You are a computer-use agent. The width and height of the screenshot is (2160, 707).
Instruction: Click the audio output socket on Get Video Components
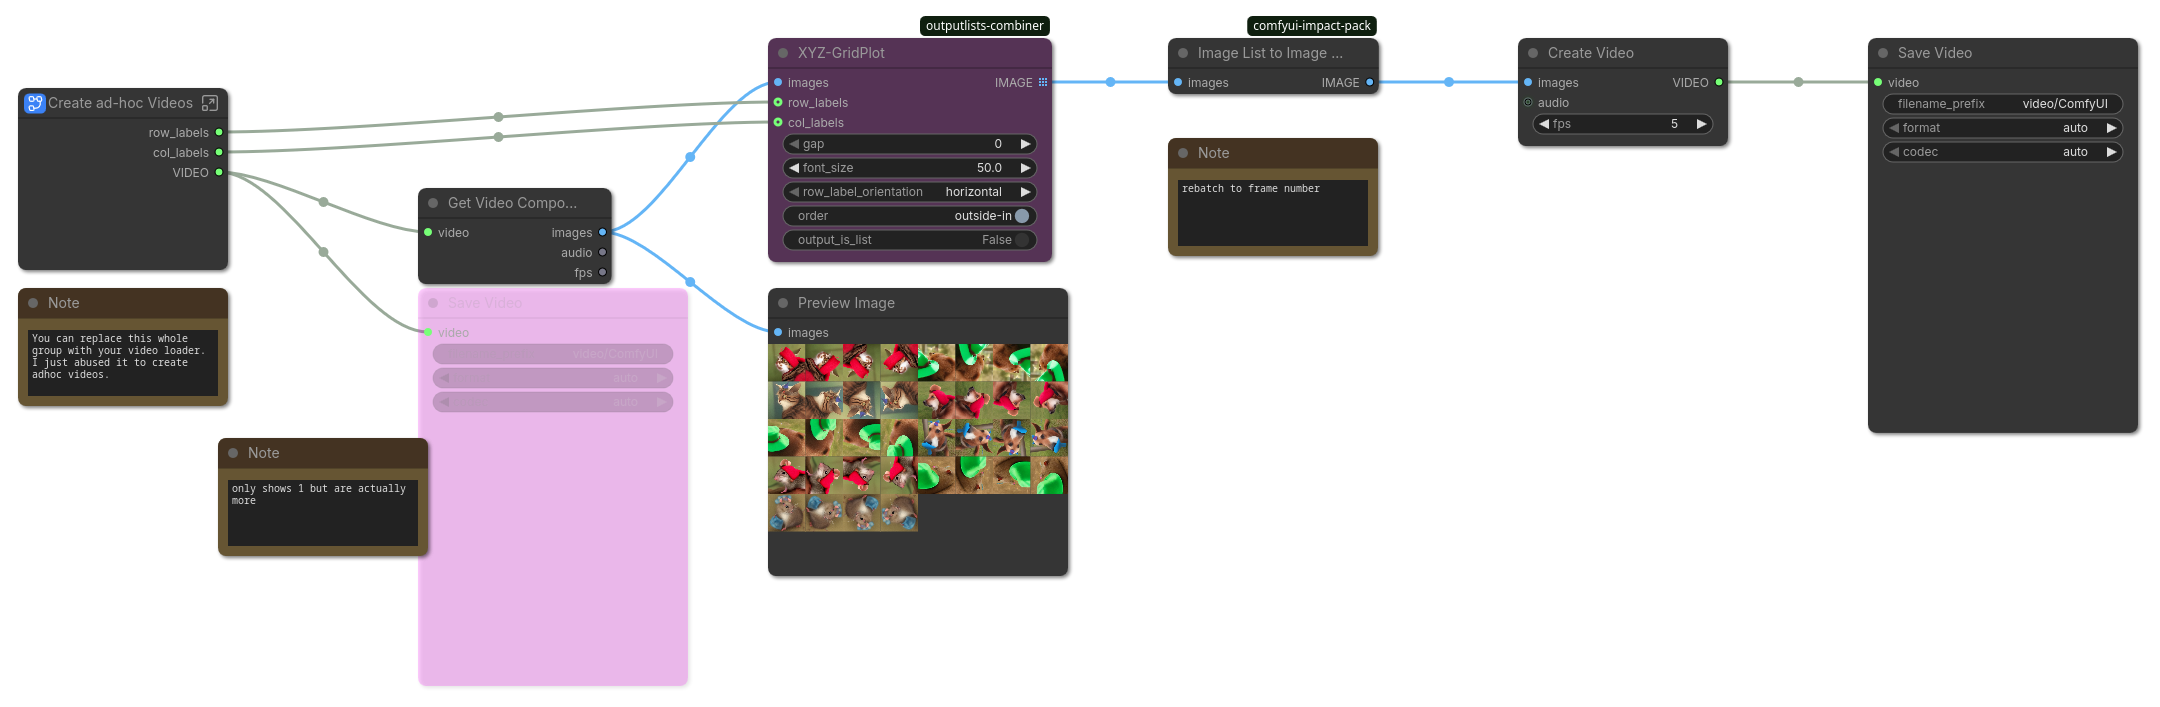[x=602, y=252]
